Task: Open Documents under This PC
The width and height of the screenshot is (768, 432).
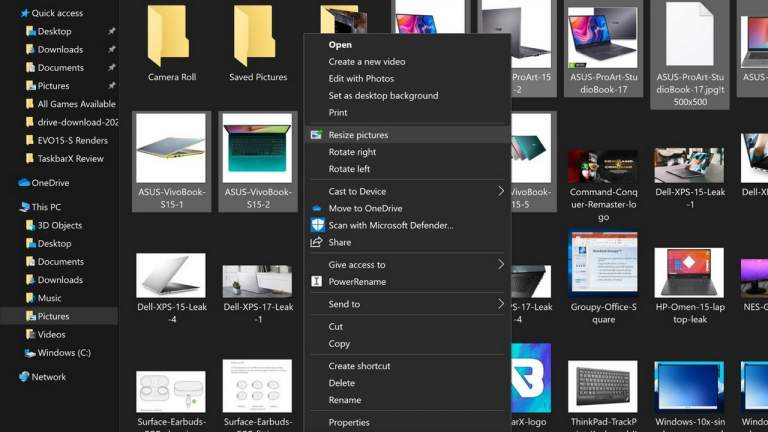Action: [x=59, y=262]
